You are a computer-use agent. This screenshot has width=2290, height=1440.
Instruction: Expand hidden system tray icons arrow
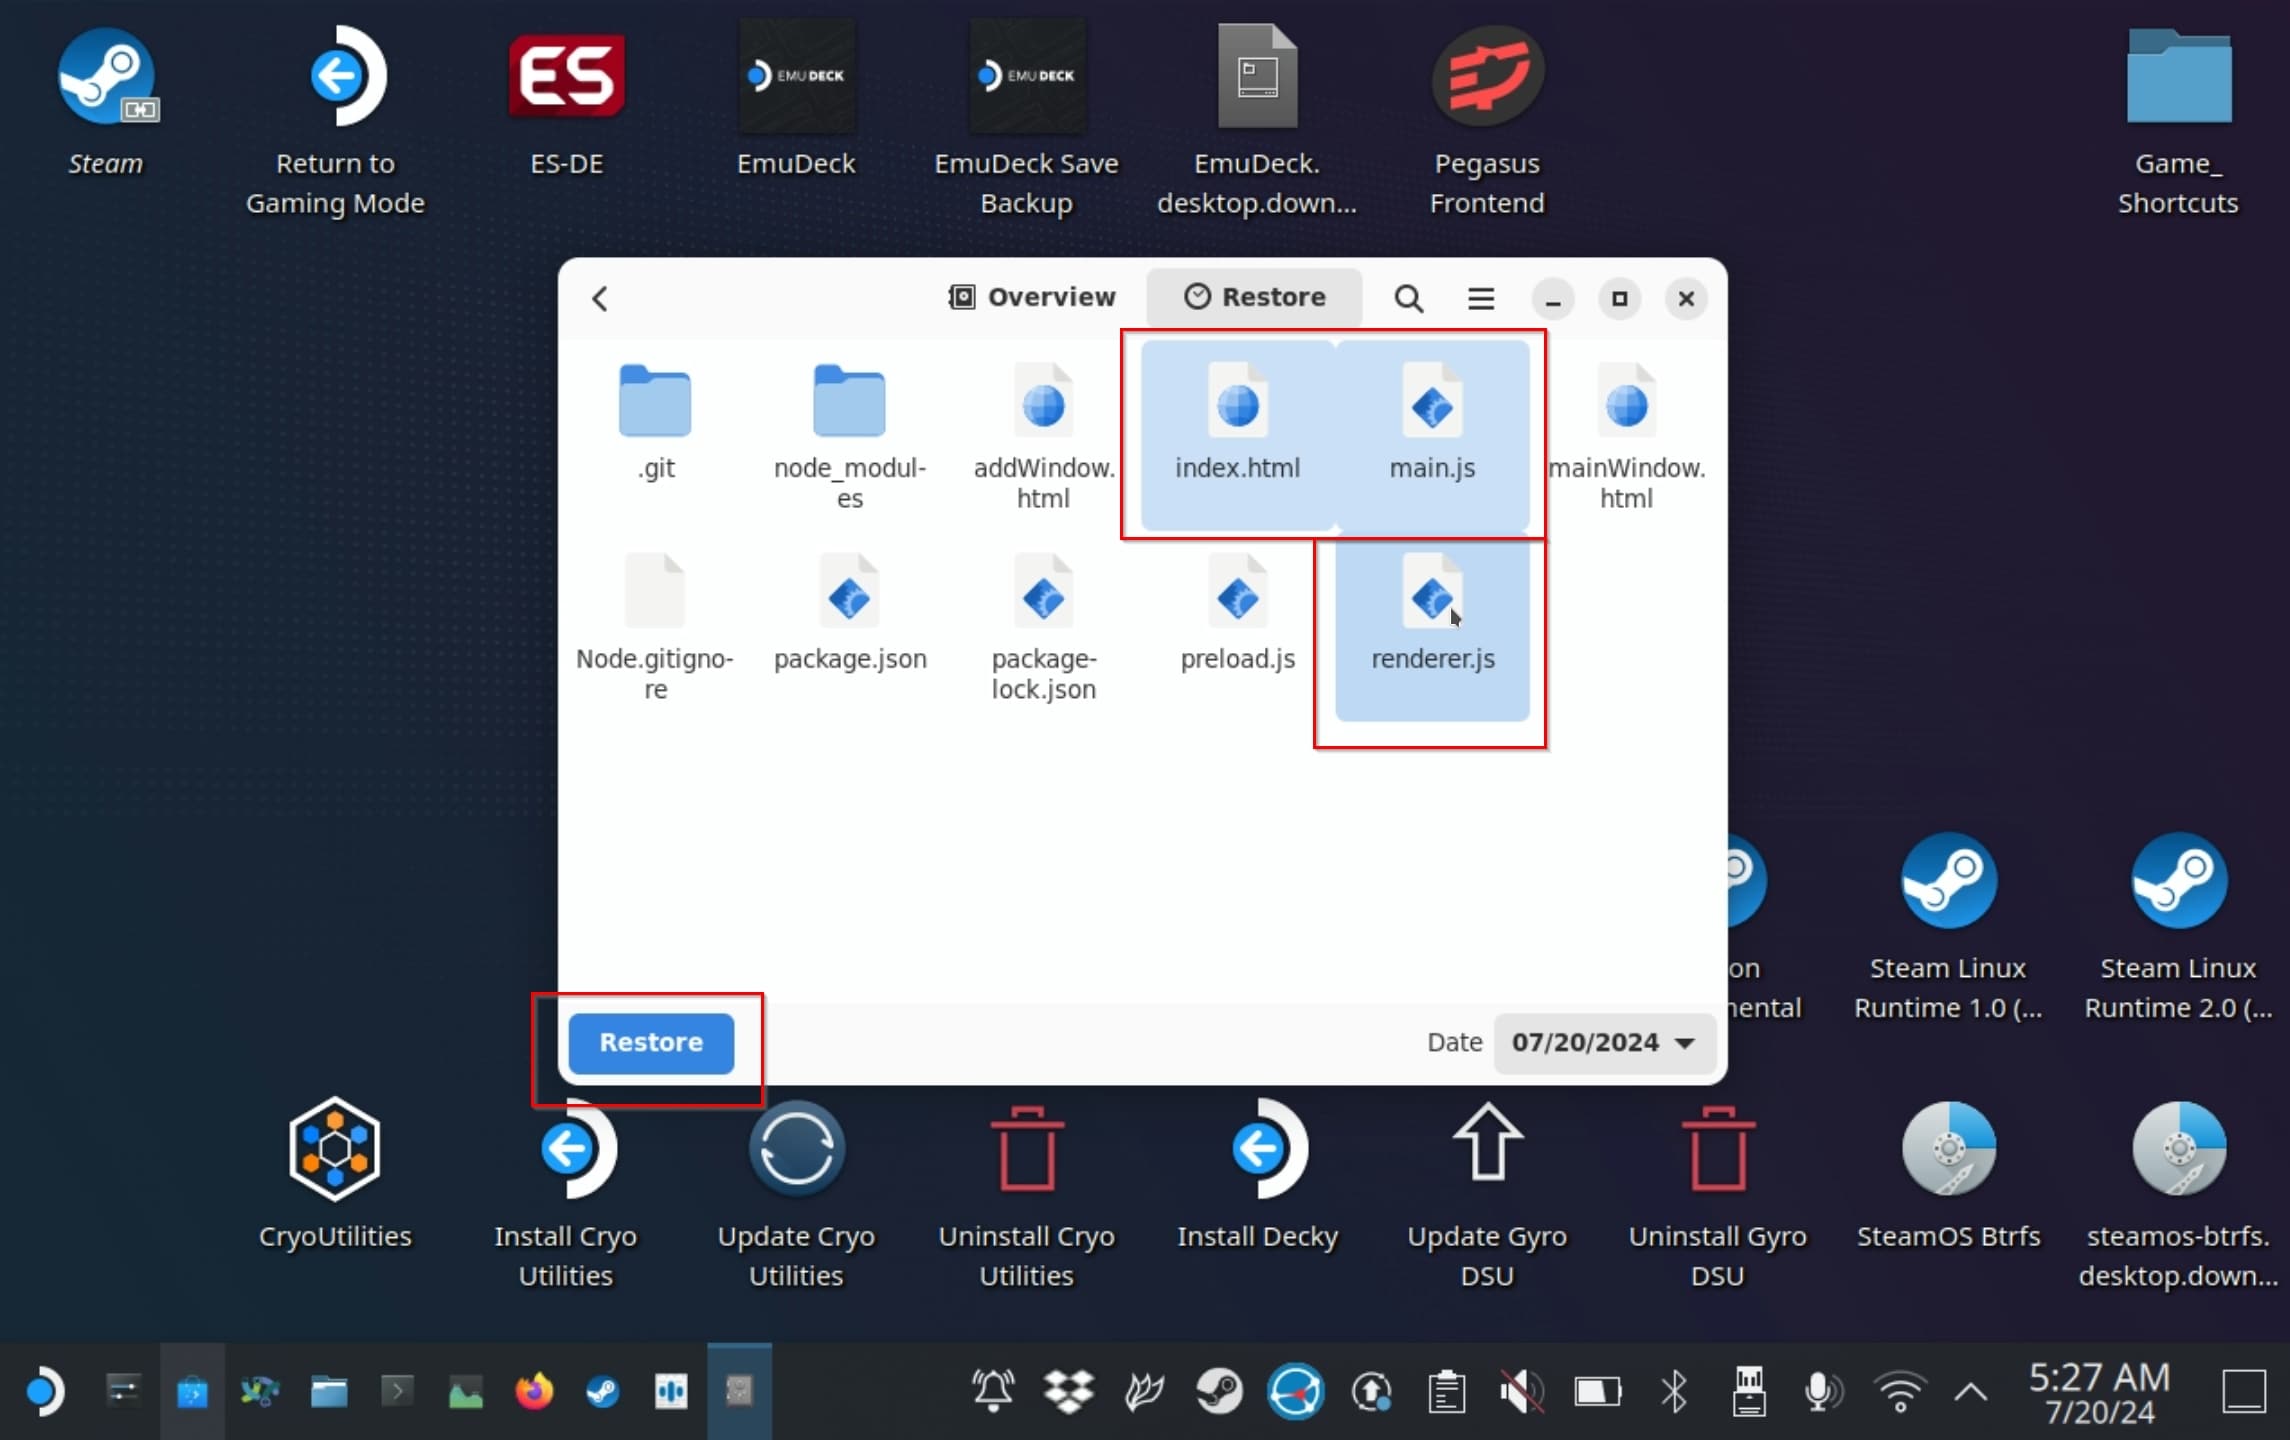[x=1971, y=1391]
